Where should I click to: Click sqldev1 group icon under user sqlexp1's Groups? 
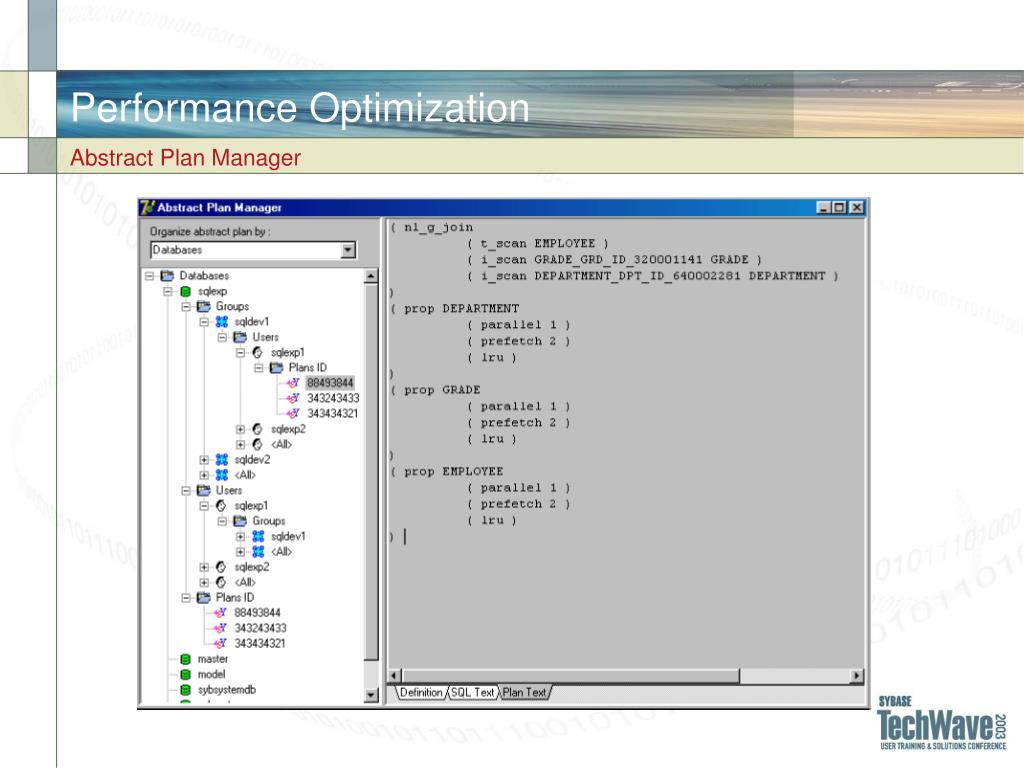pos(259,536)
